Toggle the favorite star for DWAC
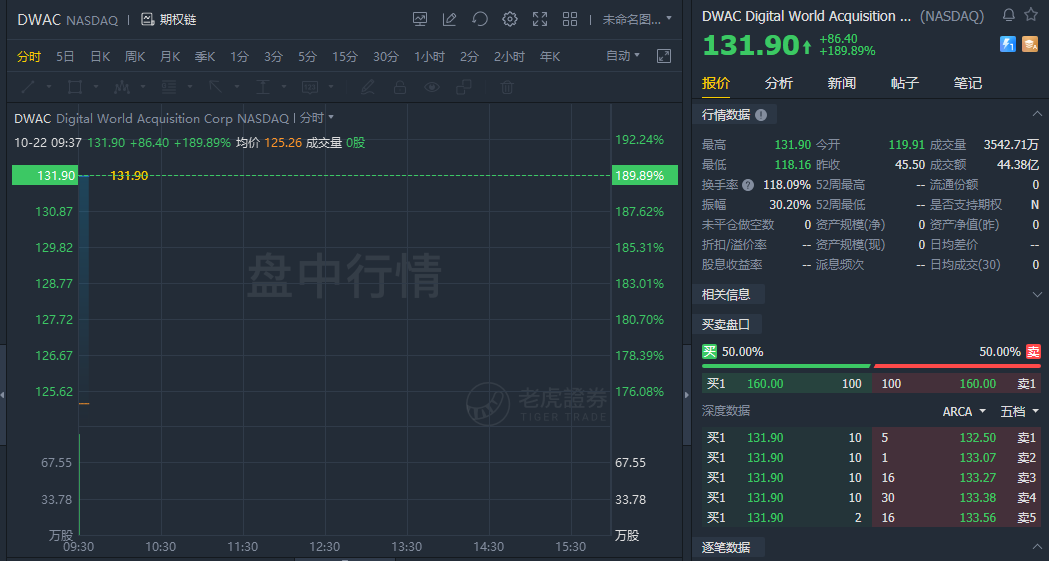Viewport: 1049px width, 561px height. (x=1031, y=15)
